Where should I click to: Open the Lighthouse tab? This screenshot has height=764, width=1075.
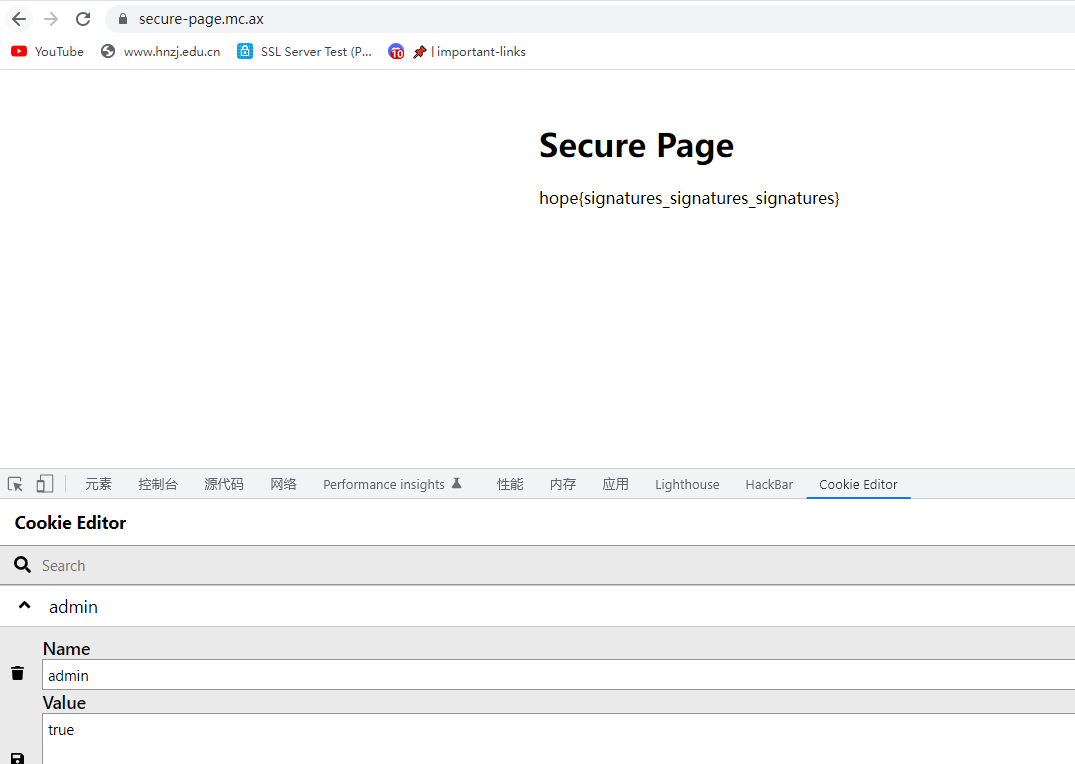pos(687,484)
